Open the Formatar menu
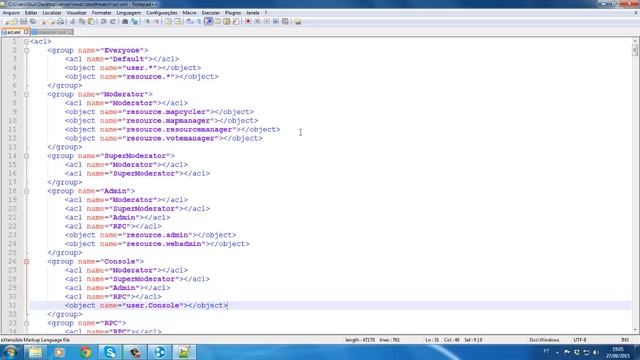Viewport: 640px width, 360px height. tap(102, 13)
